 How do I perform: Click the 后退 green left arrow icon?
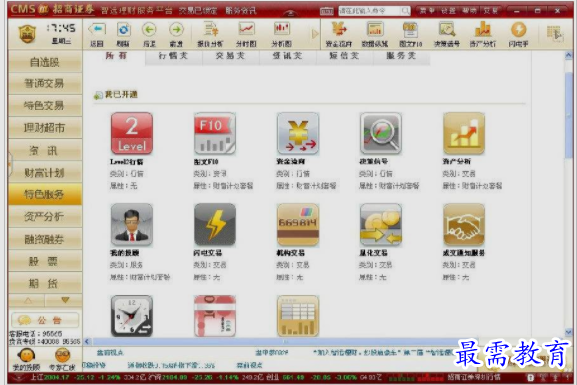(x=149, y=34)
